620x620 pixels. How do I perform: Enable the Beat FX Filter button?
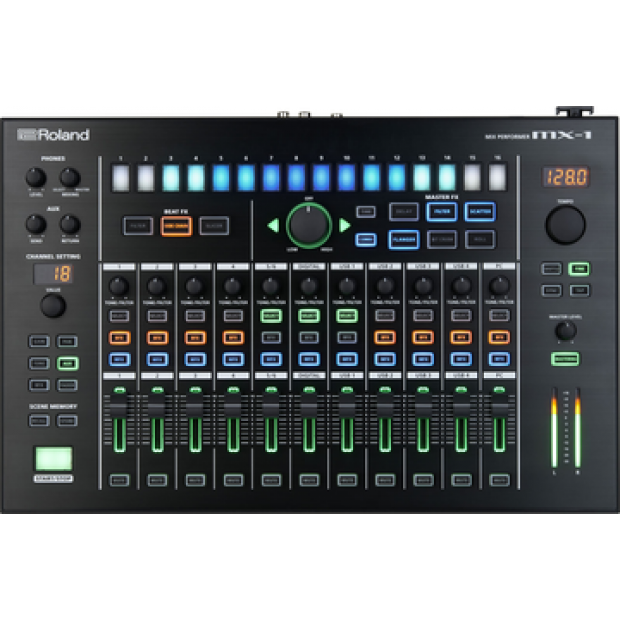[x=138, y=226]
